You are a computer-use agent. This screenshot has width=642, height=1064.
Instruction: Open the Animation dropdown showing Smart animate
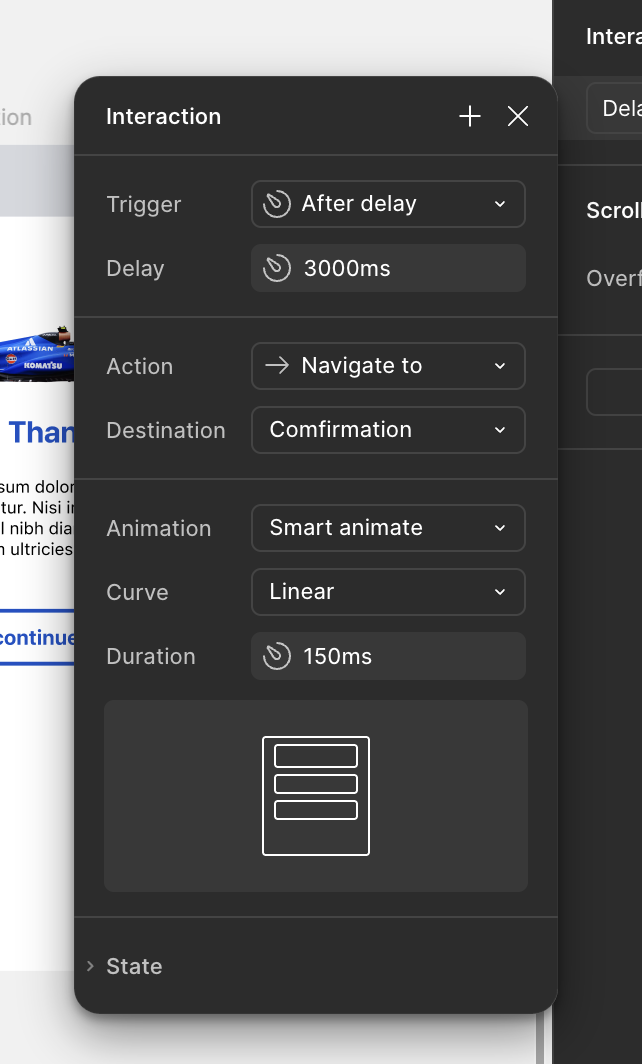coord(388,528)
